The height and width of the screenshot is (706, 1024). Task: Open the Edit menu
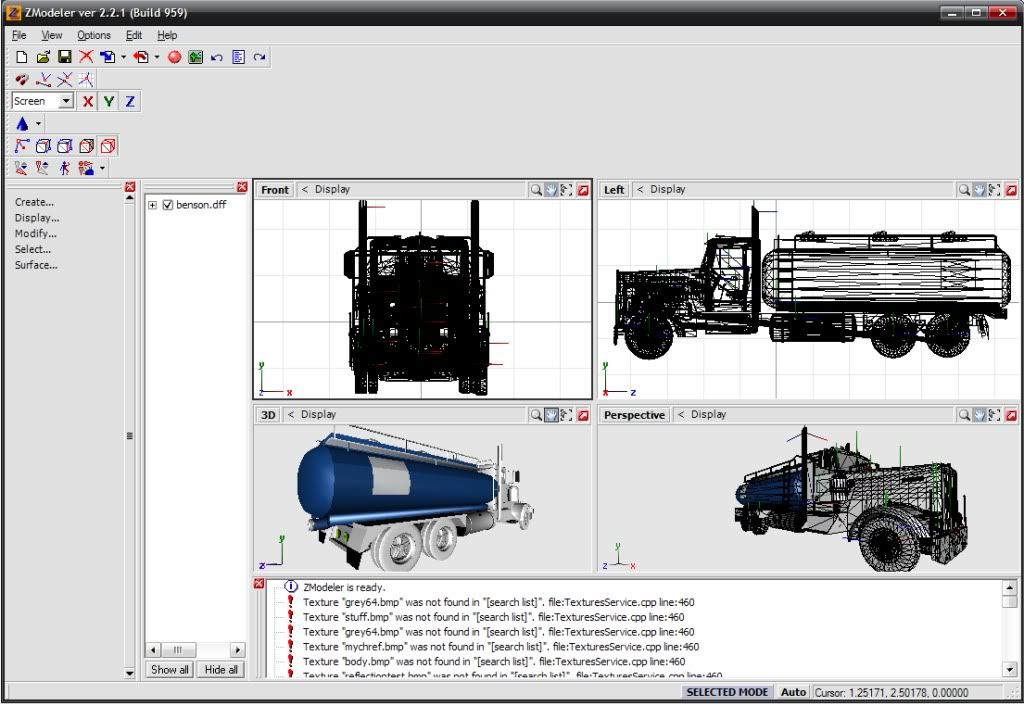tap(134, 35)
